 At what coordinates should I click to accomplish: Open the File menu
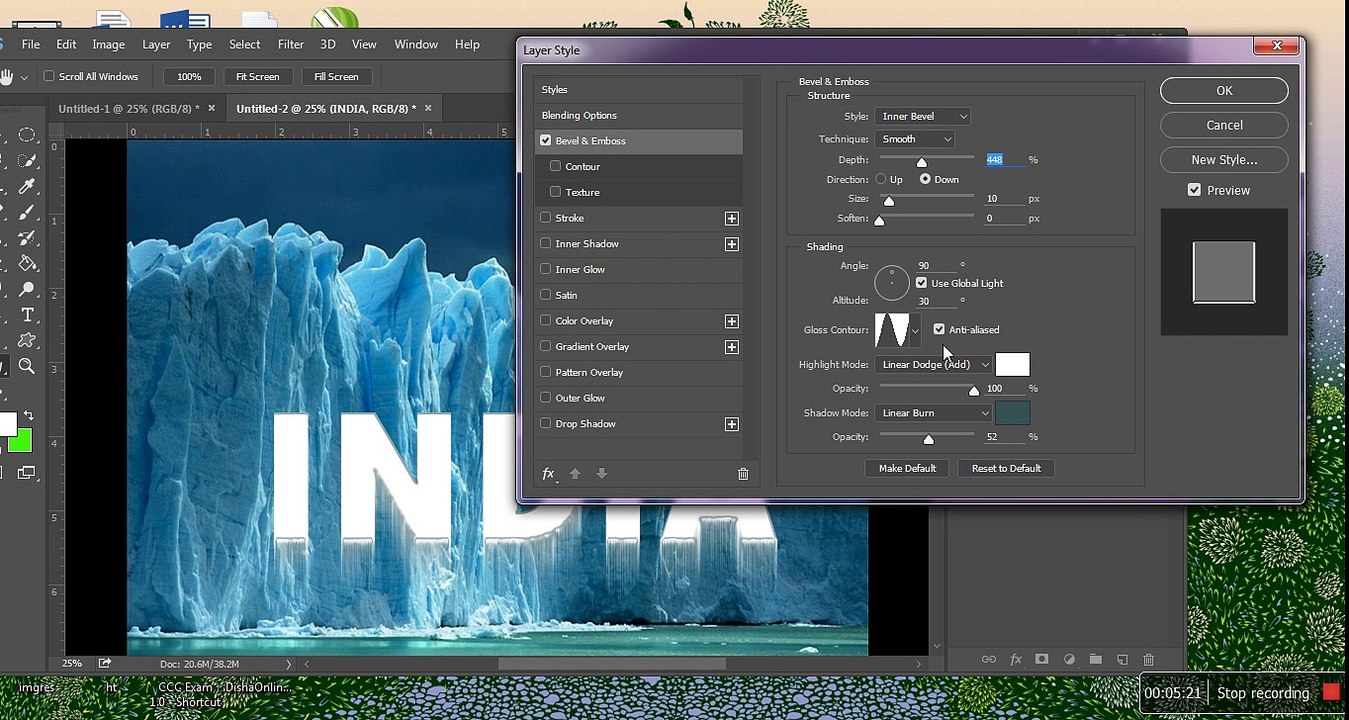pyautogui.click(x=31, y=44)
